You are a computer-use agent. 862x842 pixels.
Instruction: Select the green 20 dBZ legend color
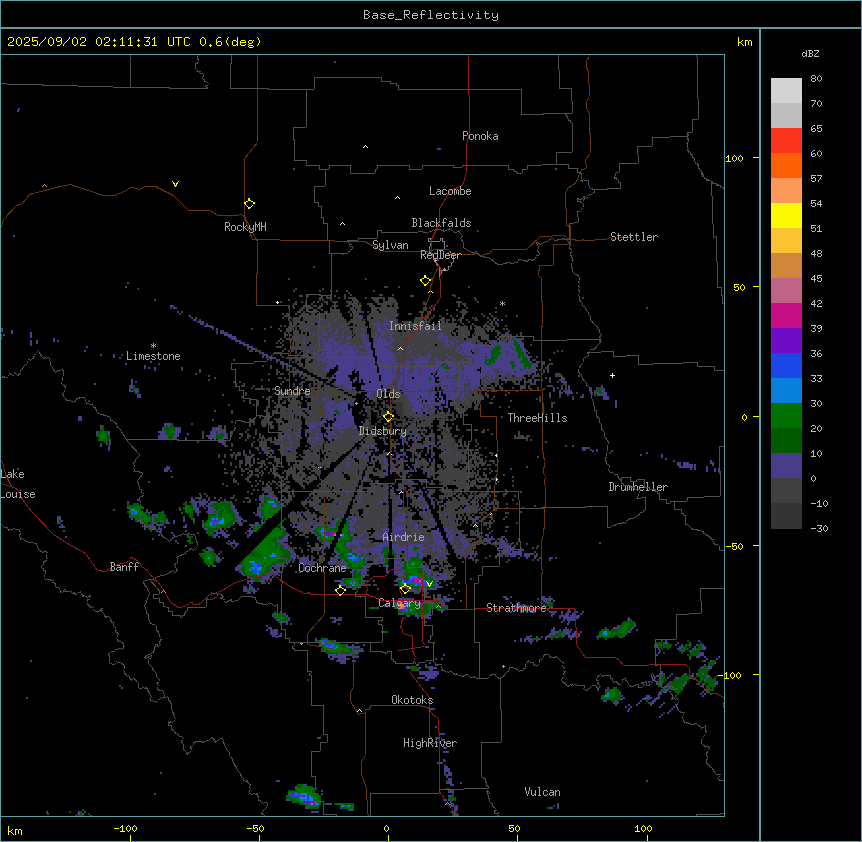(786, 416)
